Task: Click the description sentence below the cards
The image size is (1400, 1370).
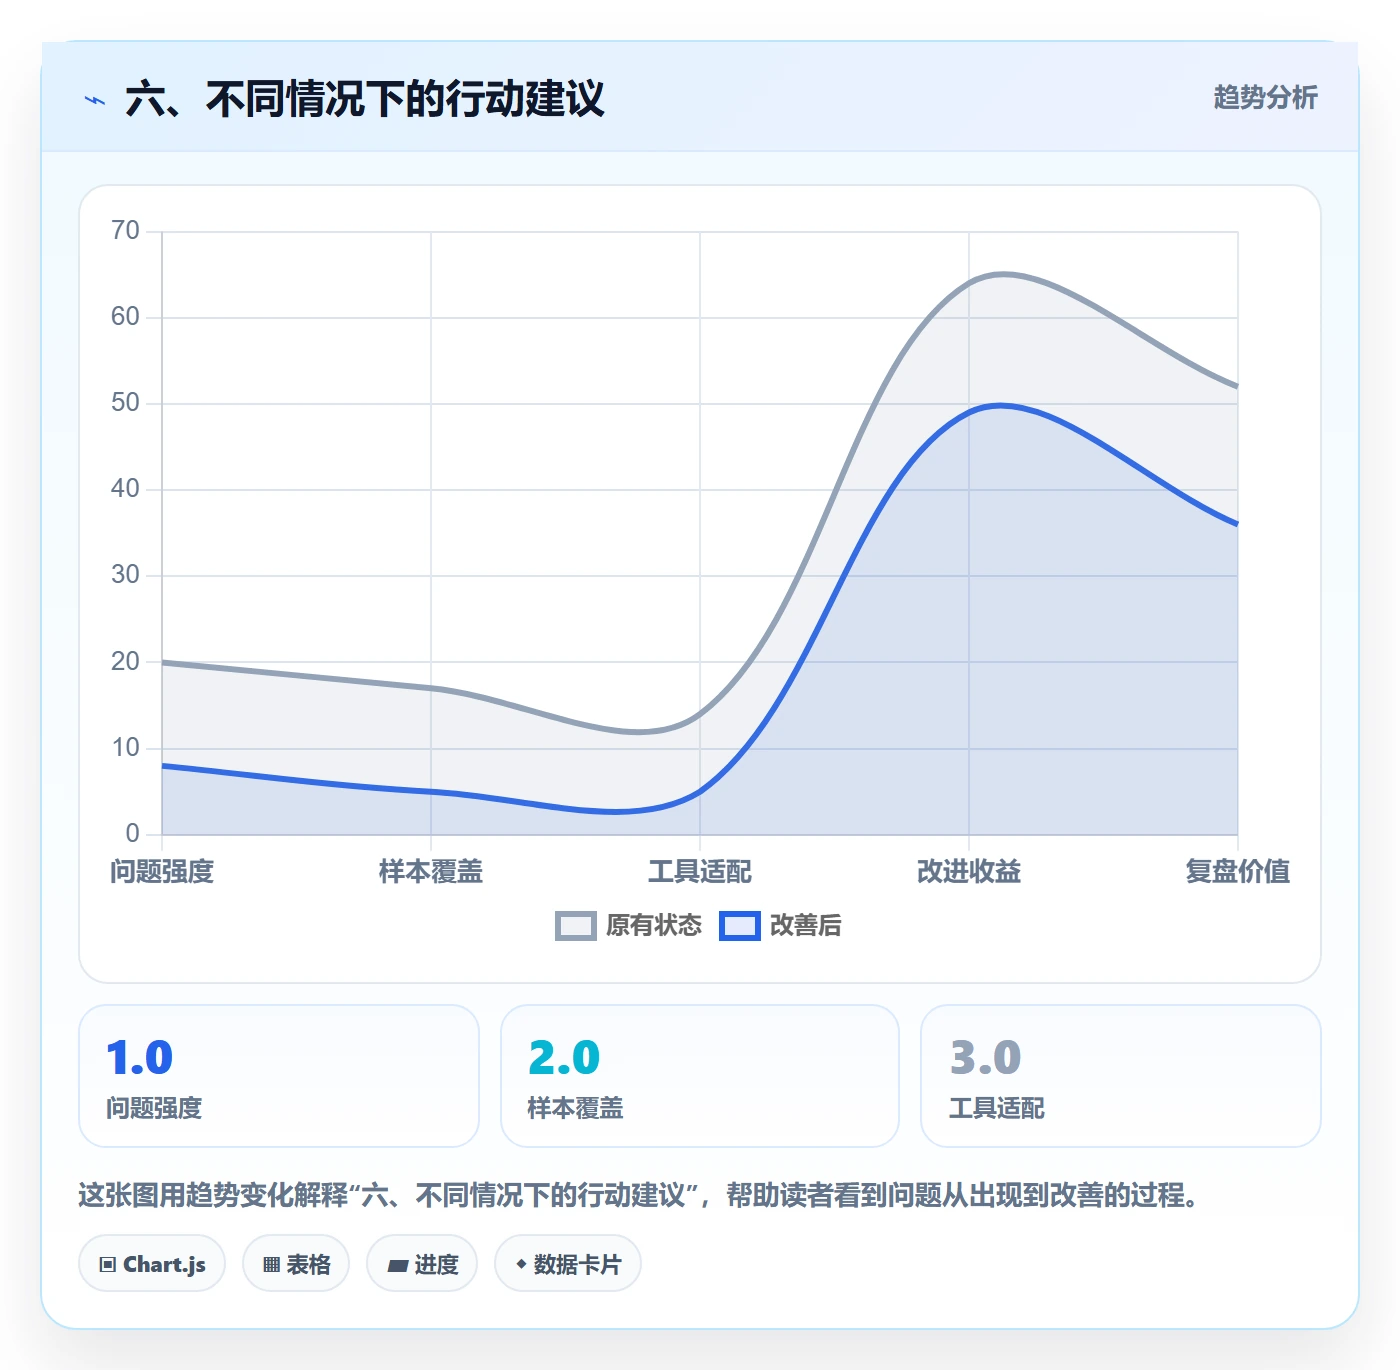Action: point(638,1195)
